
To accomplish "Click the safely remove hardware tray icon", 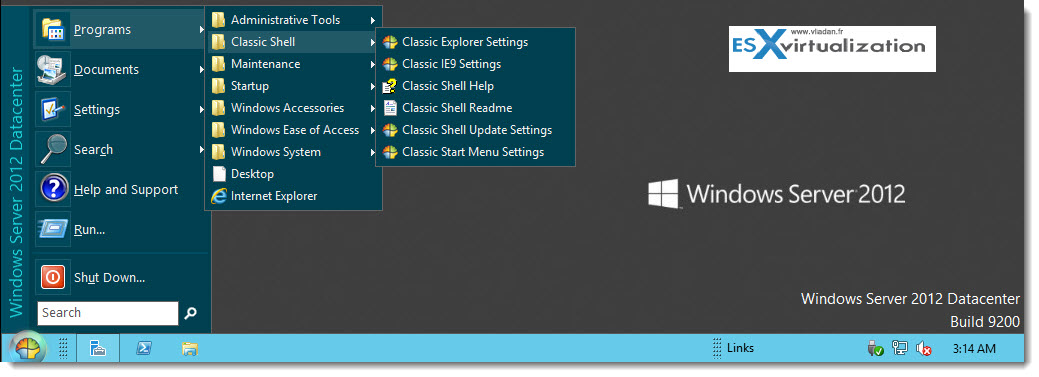I will (875, 348).
